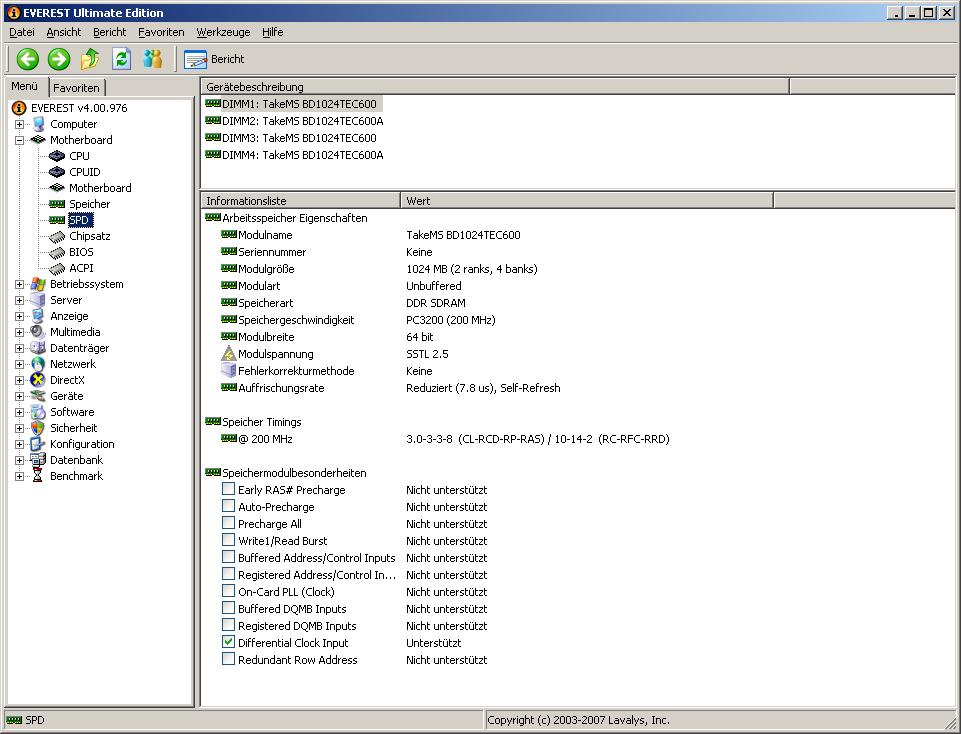Select Konfiguration in the tree
Image resolution: width=961 pixels, height=734 pixels.
click(82, 444)
